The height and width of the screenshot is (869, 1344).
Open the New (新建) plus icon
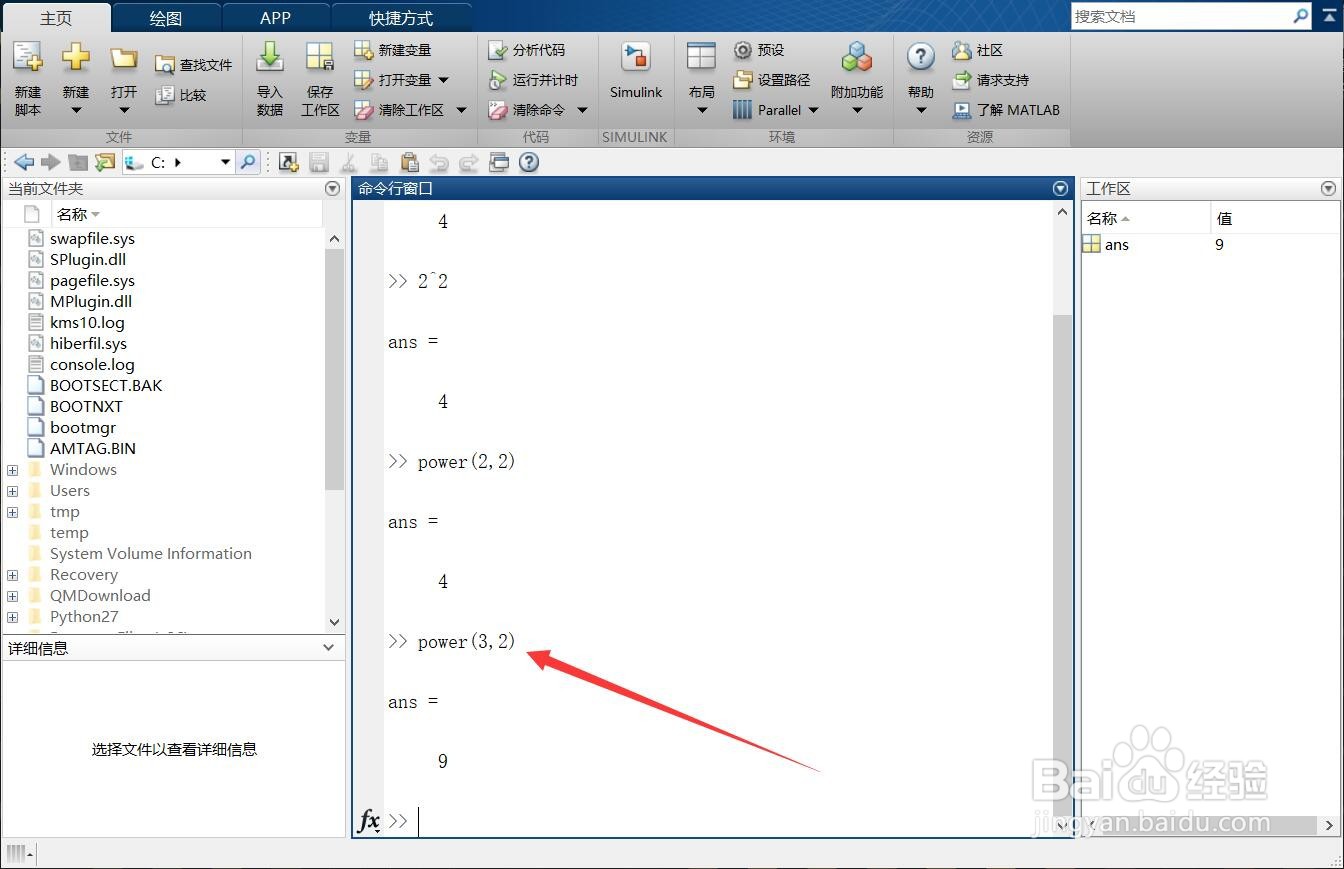click(76, 58)
